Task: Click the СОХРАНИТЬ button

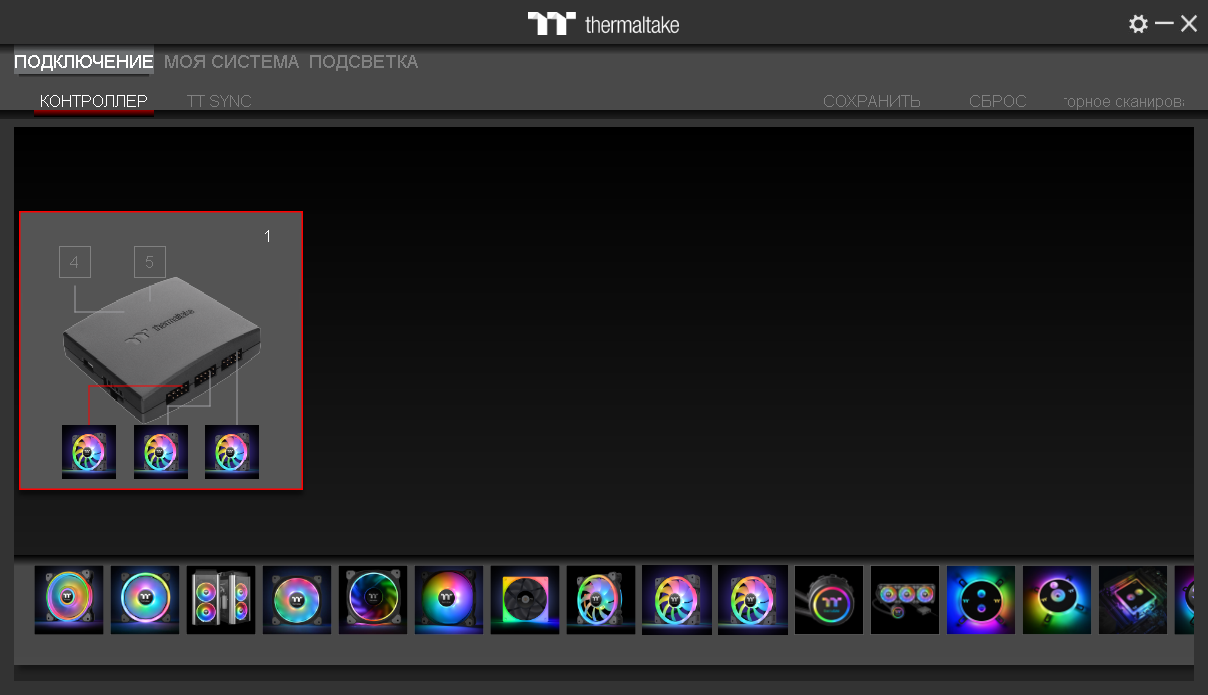Action: (872, 101)
